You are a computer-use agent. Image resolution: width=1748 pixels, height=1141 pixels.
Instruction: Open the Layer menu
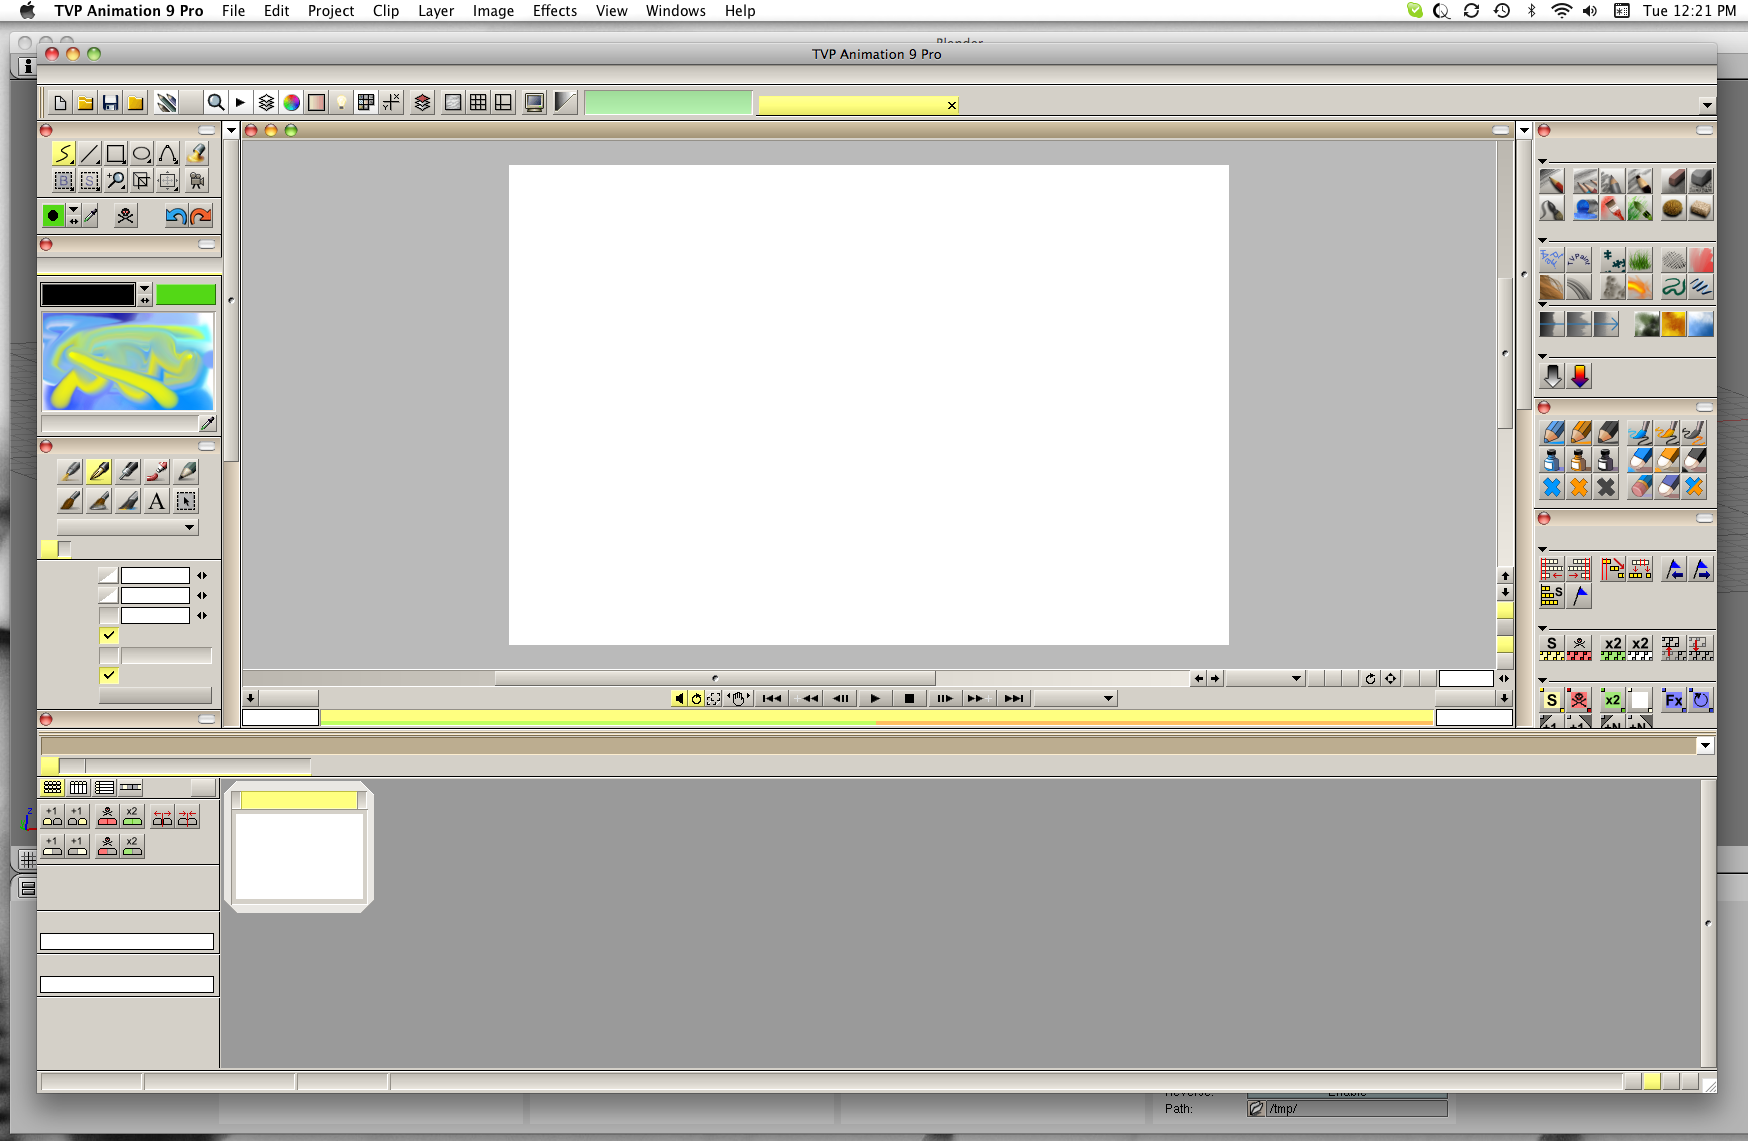pos(436,11)
